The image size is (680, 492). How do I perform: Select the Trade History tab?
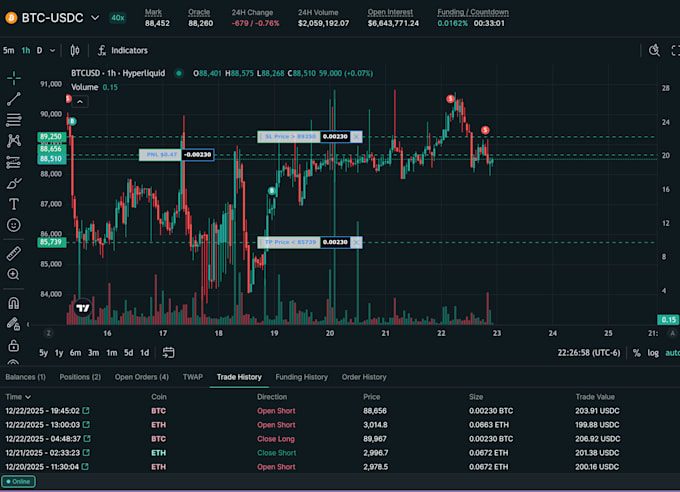tap(239, 377)
